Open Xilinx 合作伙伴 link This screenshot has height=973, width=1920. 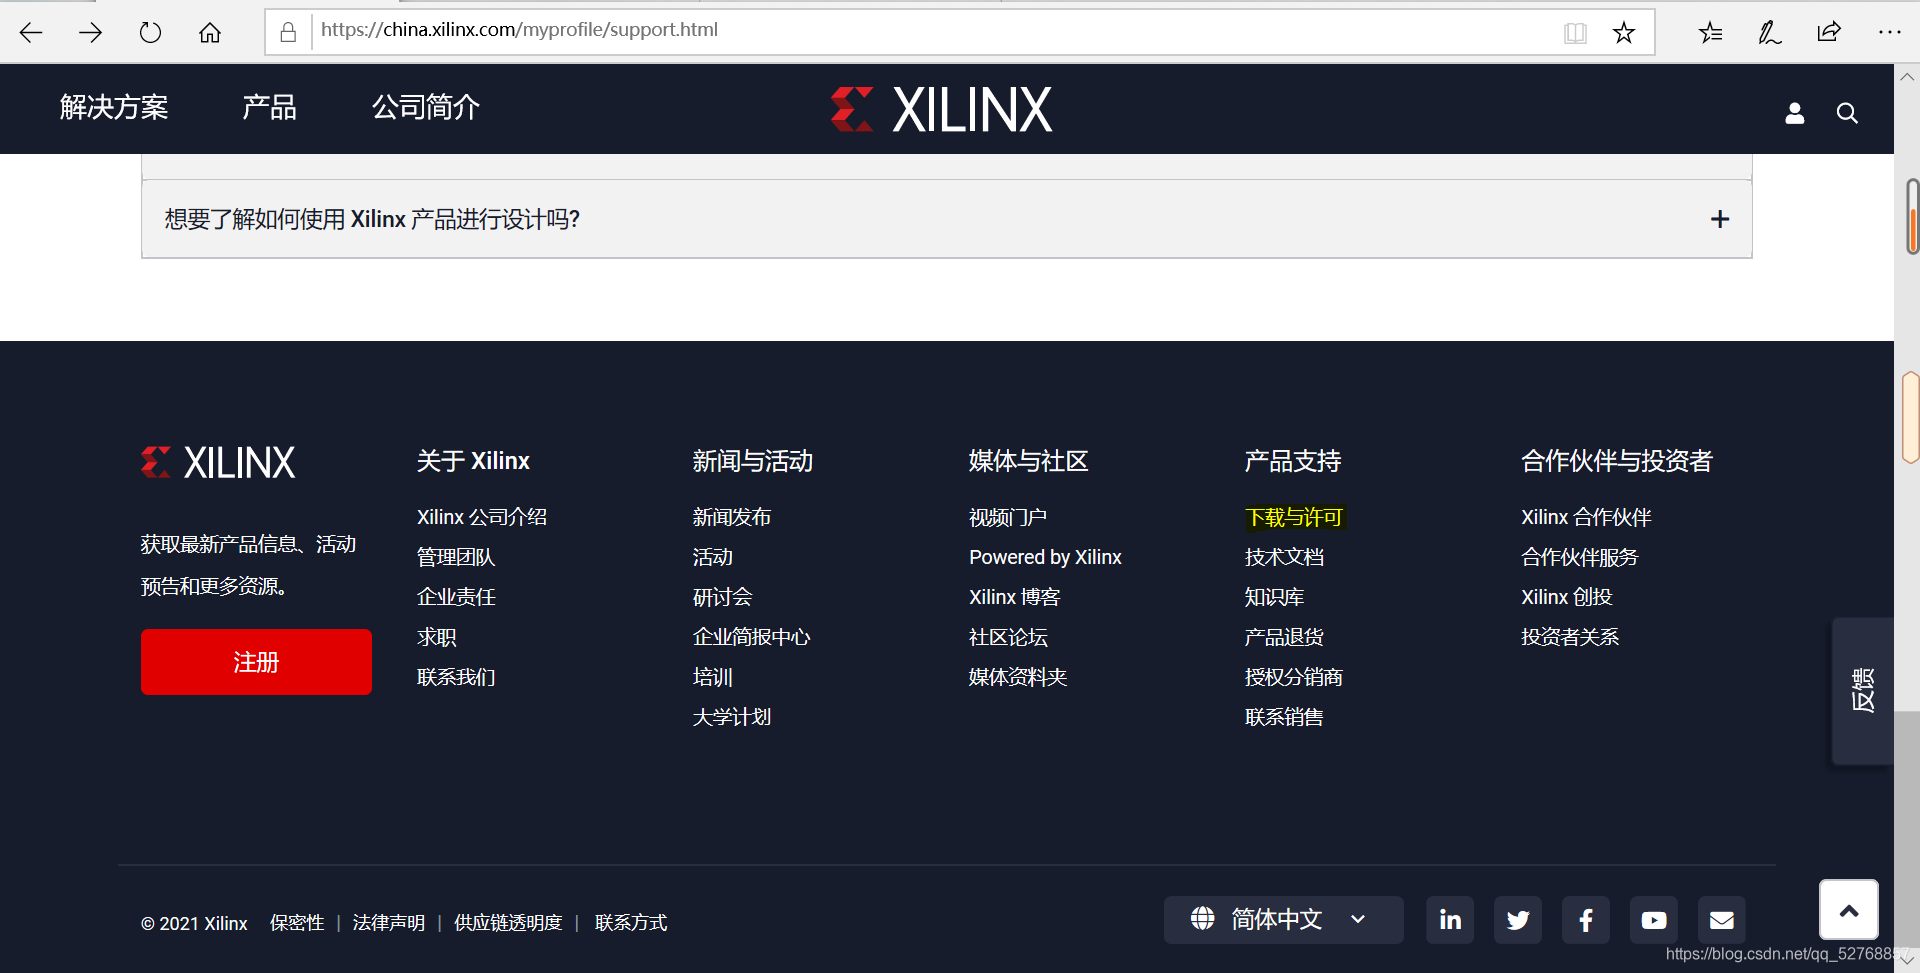[x=1586, y=517]
